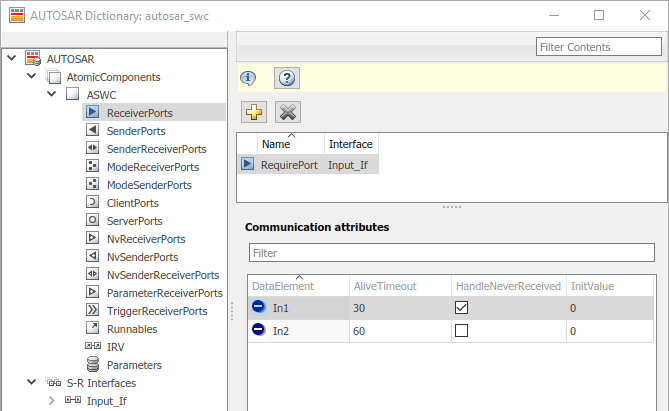Sort ports by Name column header

(291, 144)
